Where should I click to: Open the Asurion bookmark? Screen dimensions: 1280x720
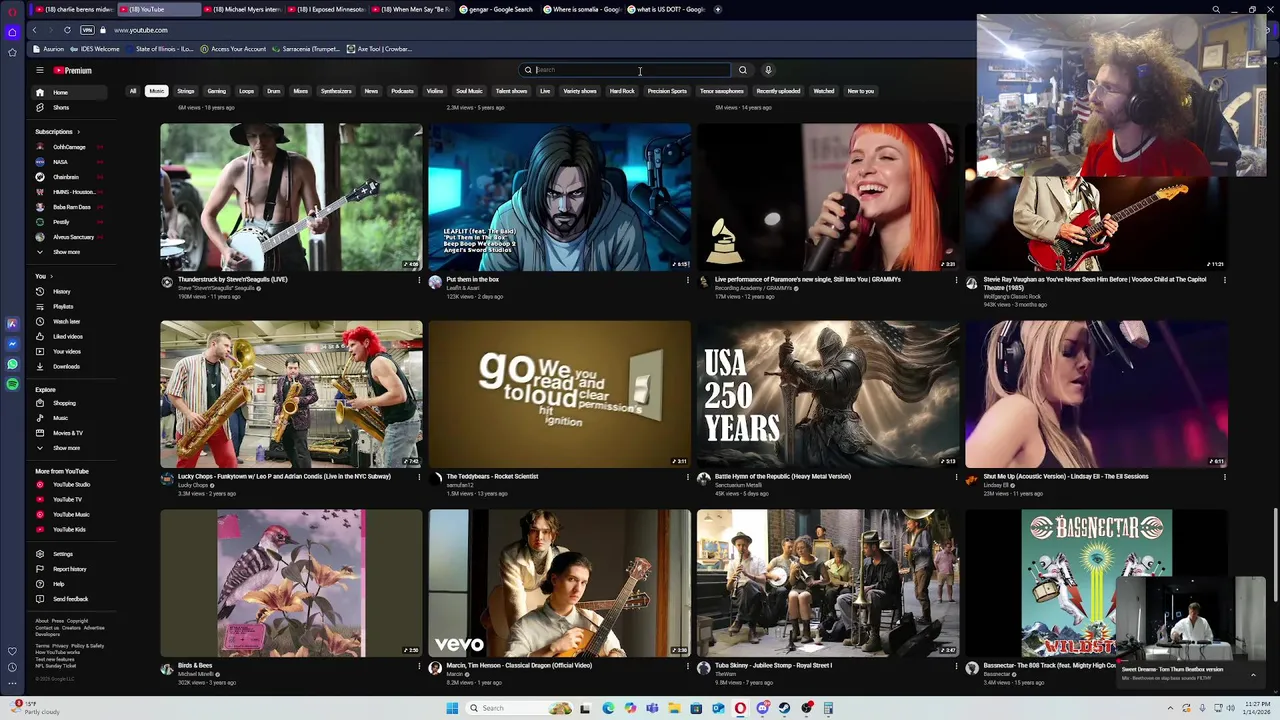[48, 49]
